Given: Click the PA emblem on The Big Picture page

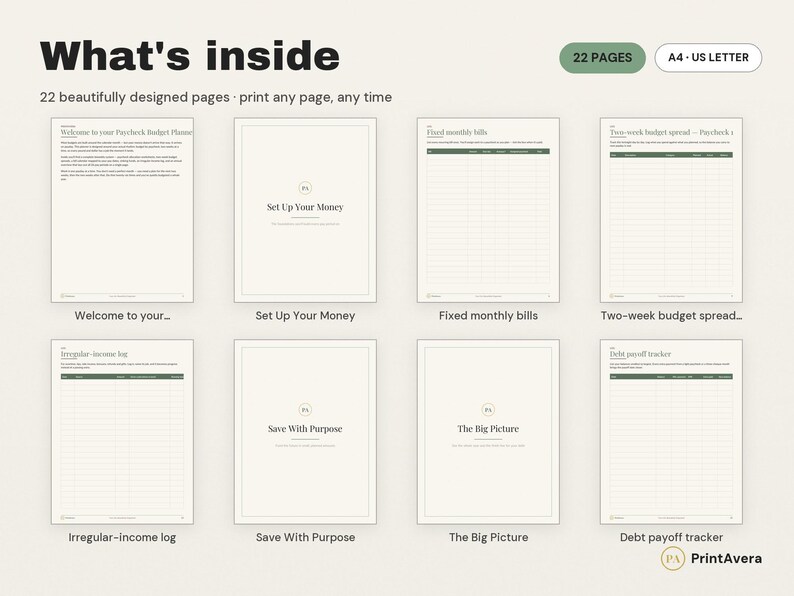Looking at the screenshot, I should [488, 410].
